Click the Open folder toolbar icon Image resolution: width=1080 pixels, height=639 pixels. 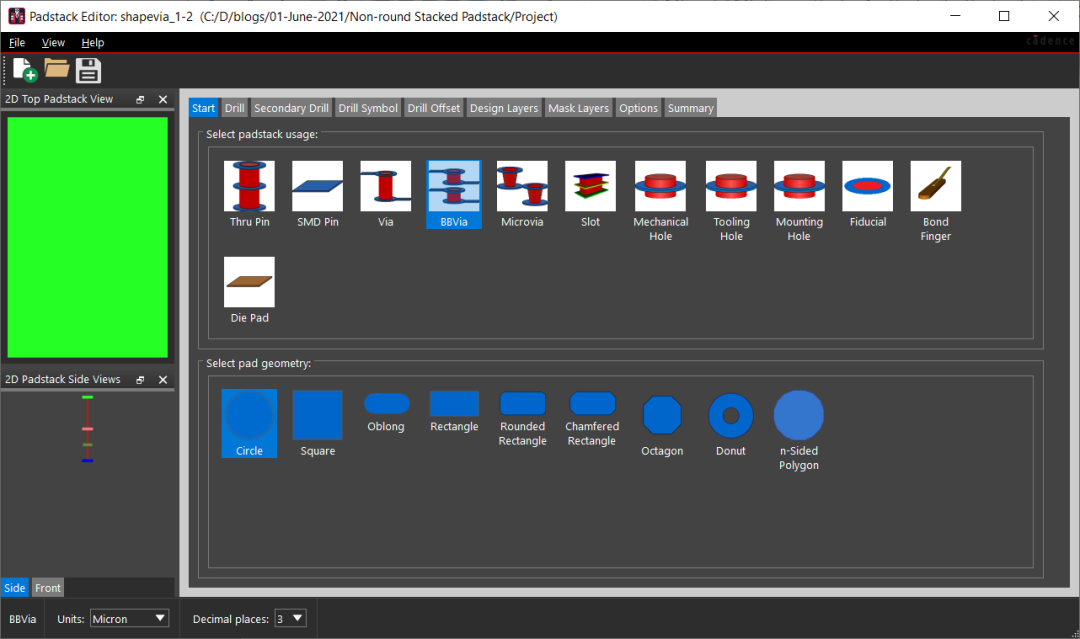pos(56,70)
